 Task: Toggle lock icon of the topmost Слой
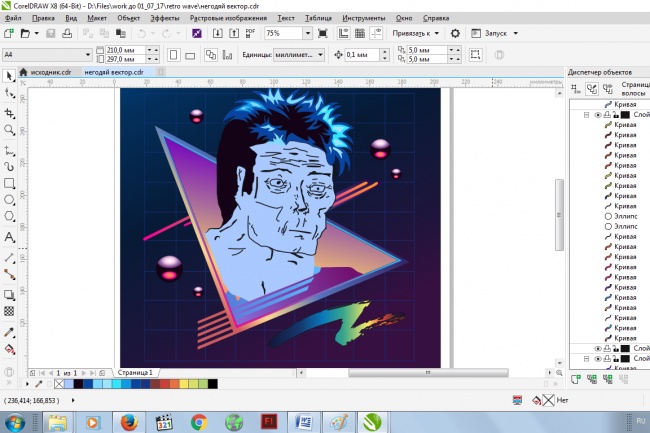pos(616,115)
